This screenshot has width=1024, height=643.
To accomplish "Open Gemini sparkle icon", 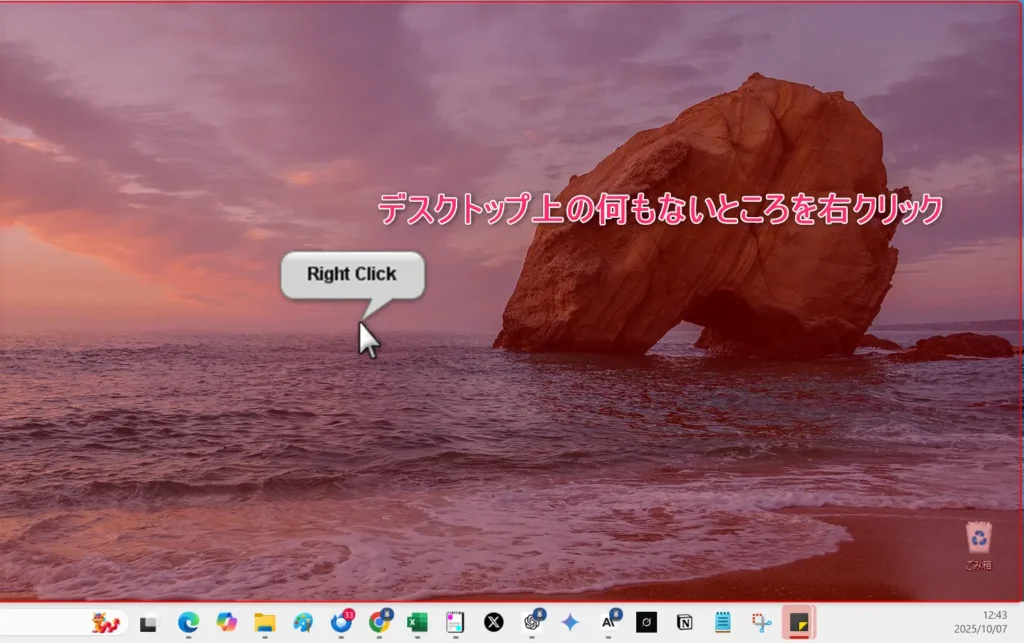I will click(570, 622).
